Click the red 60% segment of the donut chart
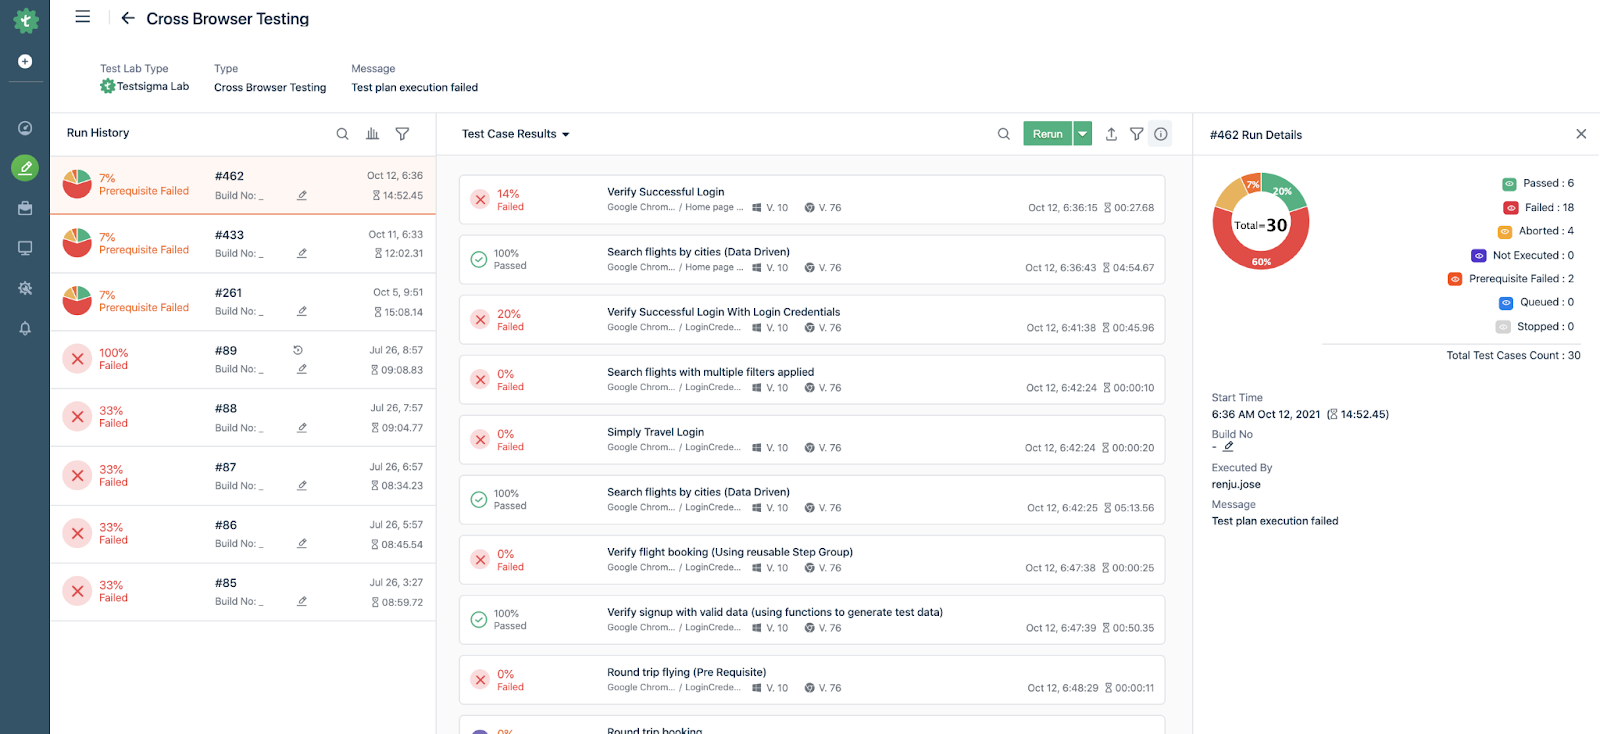Image resolution: width=1600 pixels, height=734 pixels. coord(1262,262)
